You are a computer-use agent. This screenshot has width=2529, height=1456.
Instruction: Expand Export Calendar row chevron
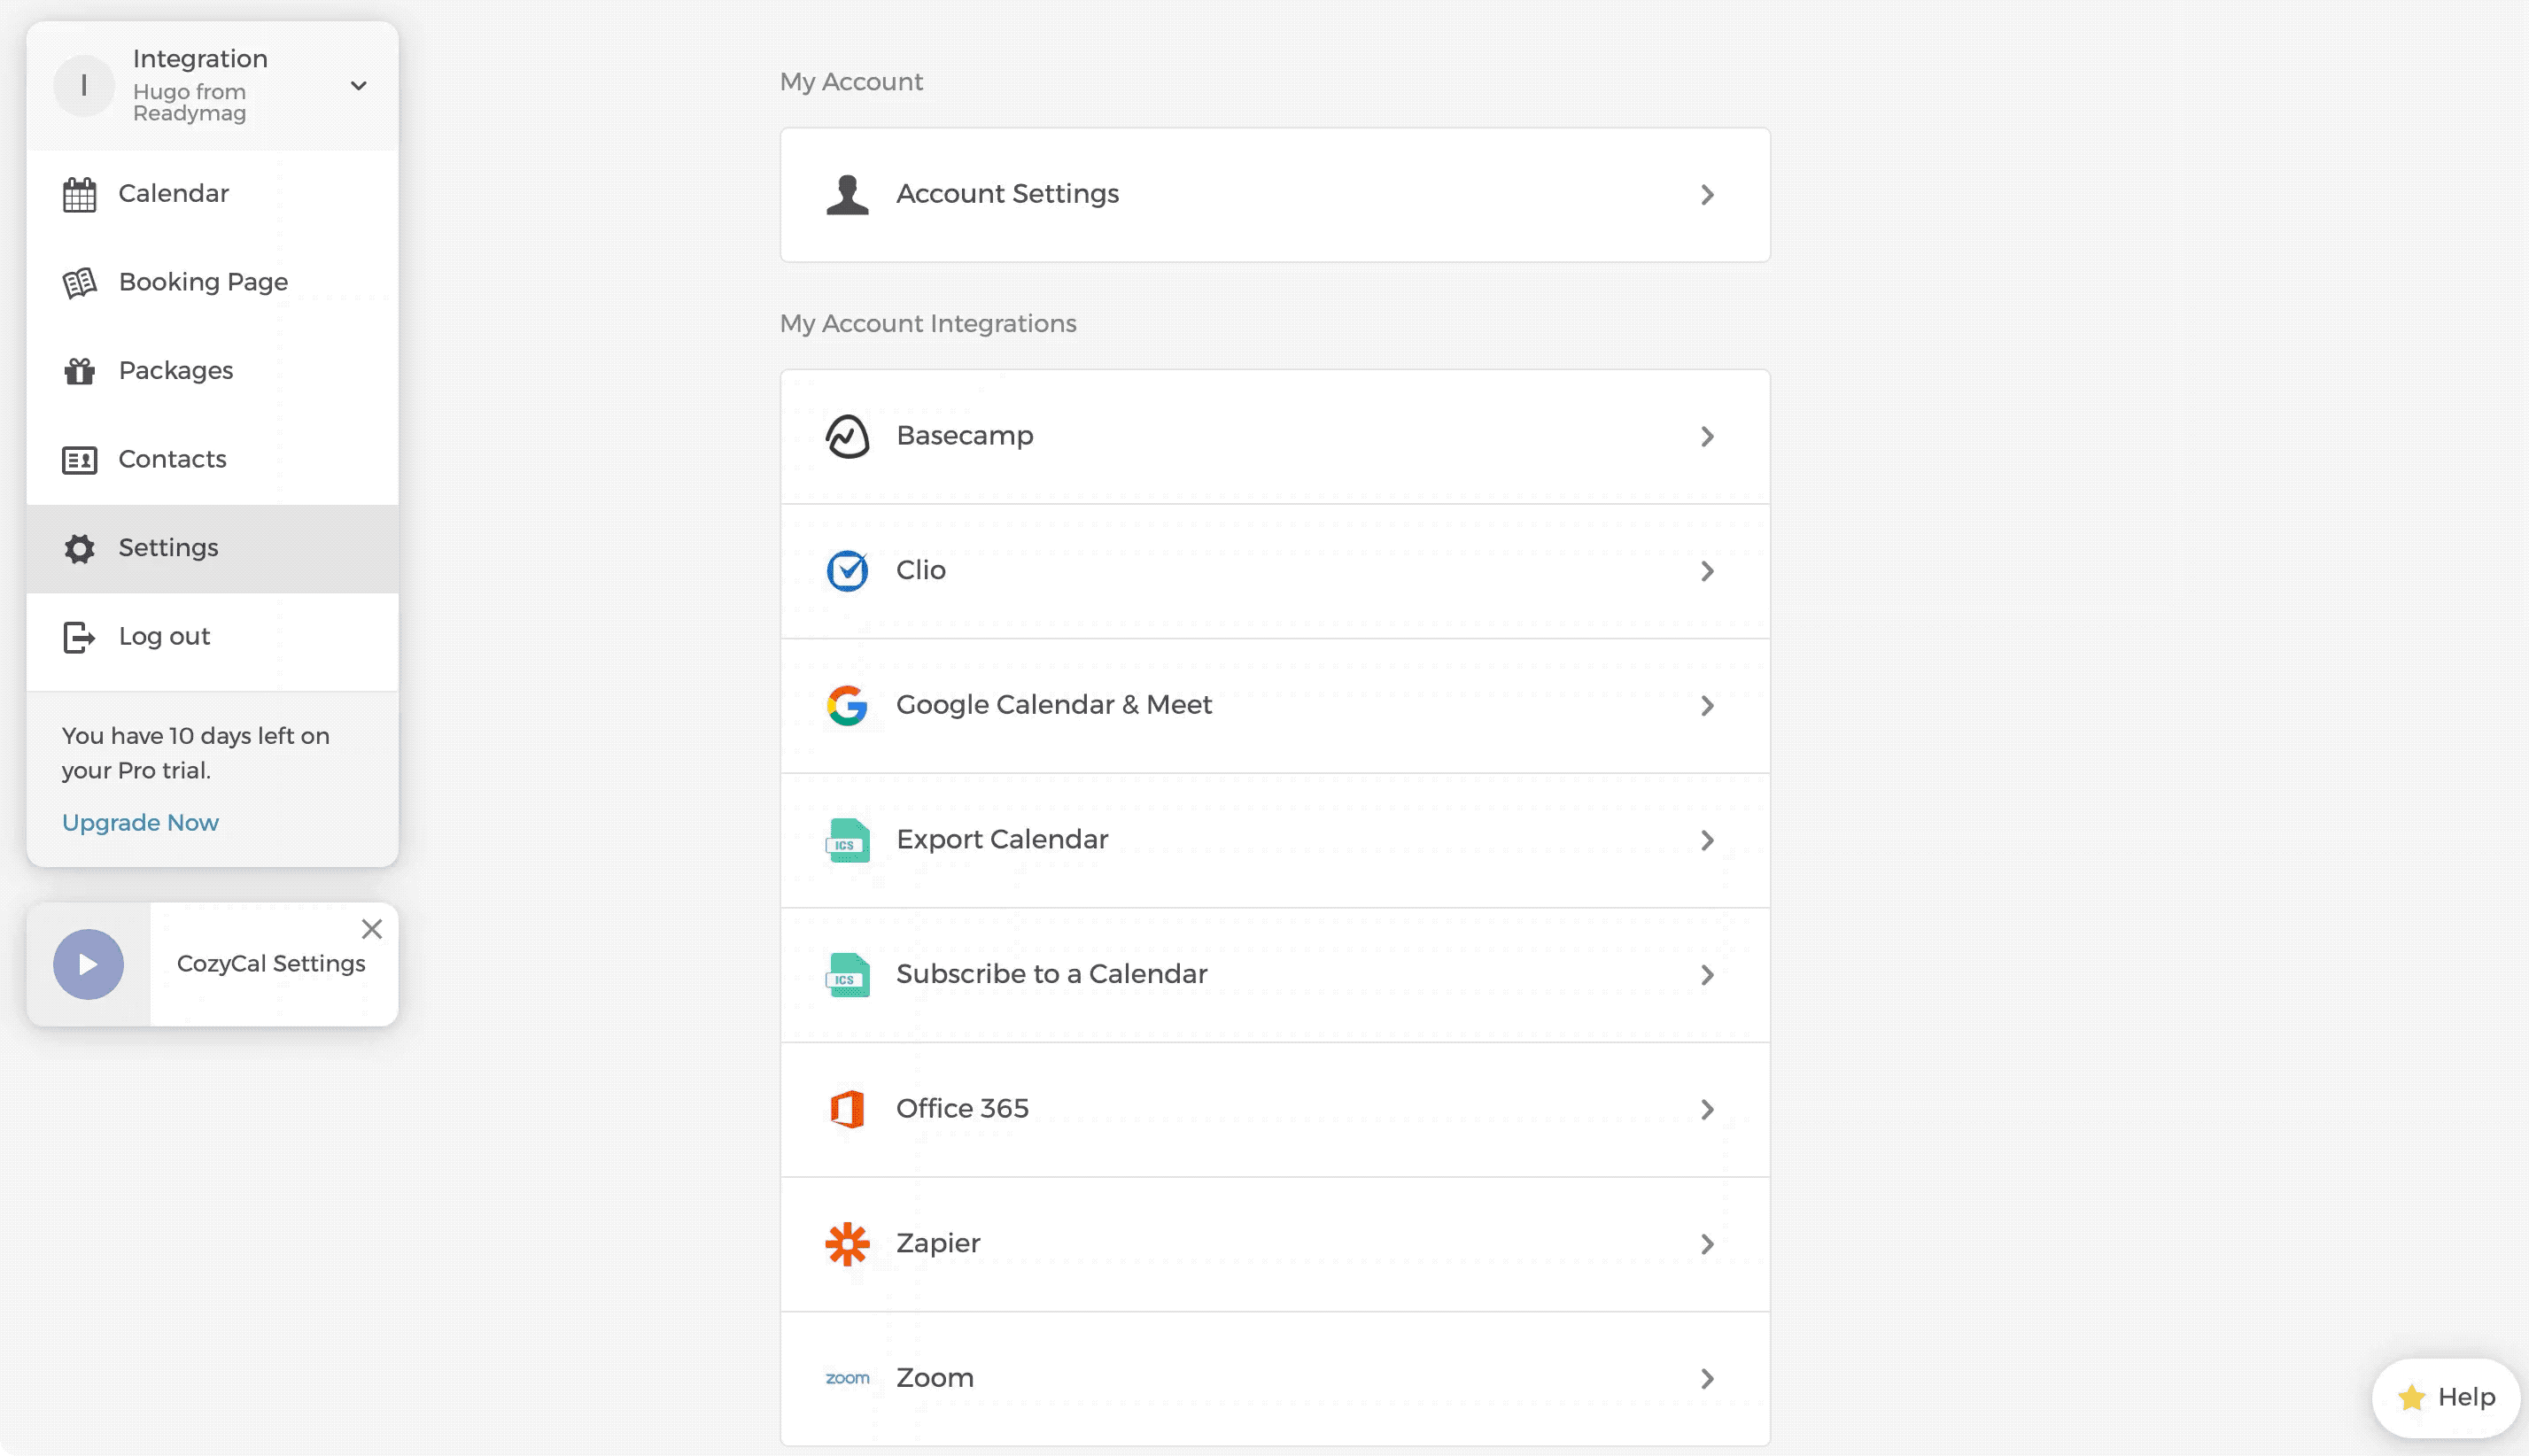[x=1707, y=840]
